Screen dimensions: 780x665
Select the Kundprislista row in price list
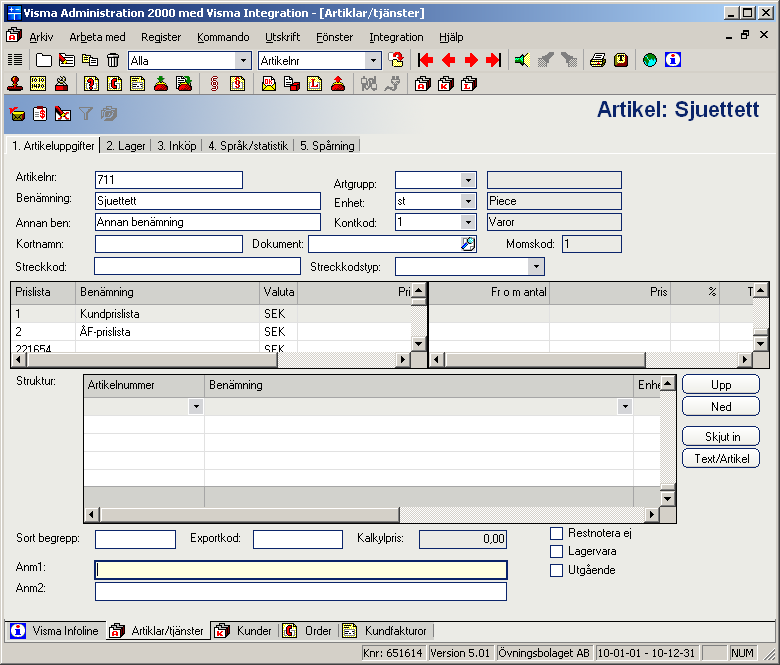211,314
